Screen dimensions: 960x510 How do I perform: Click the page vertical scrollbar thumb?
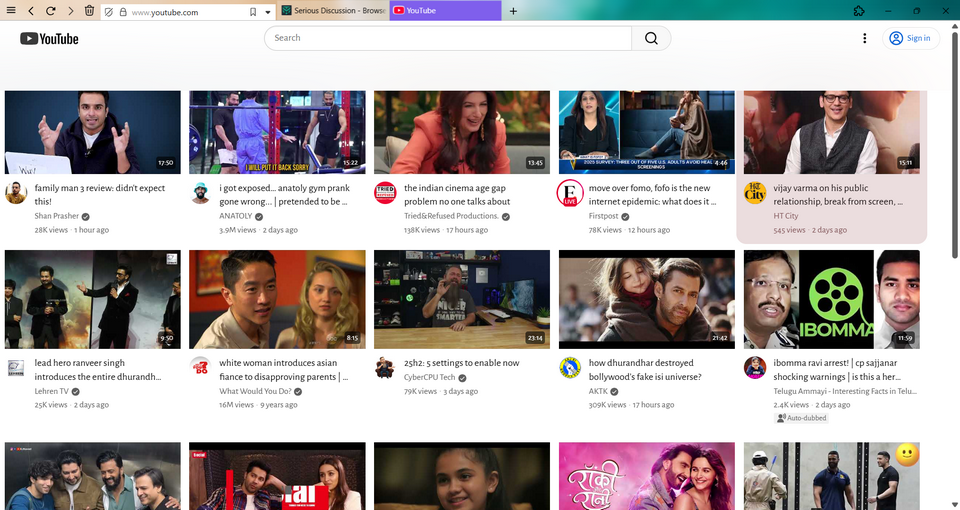tap(954, 144)
